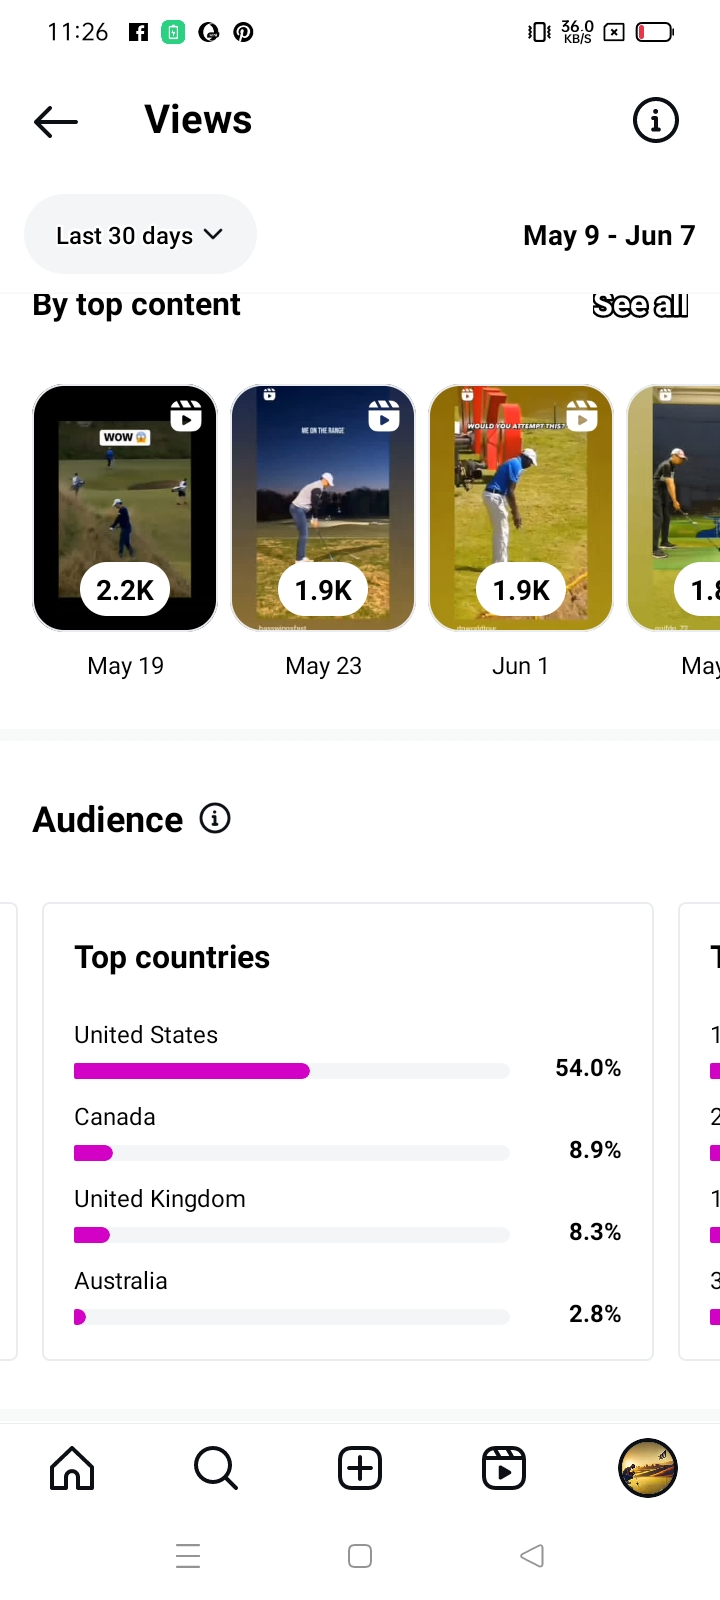The height and width of the screenshot is (1600, 720).
Task: Open the Reels tab
Action: 504,1468
